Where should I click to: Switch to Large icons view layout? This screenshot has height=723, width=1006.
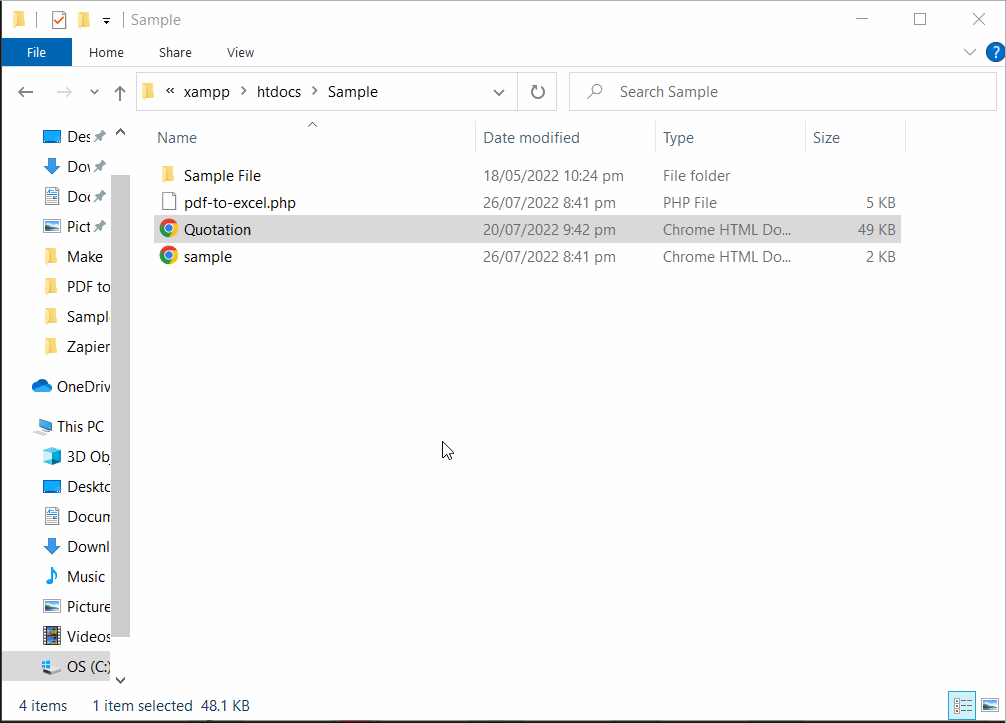990,706
